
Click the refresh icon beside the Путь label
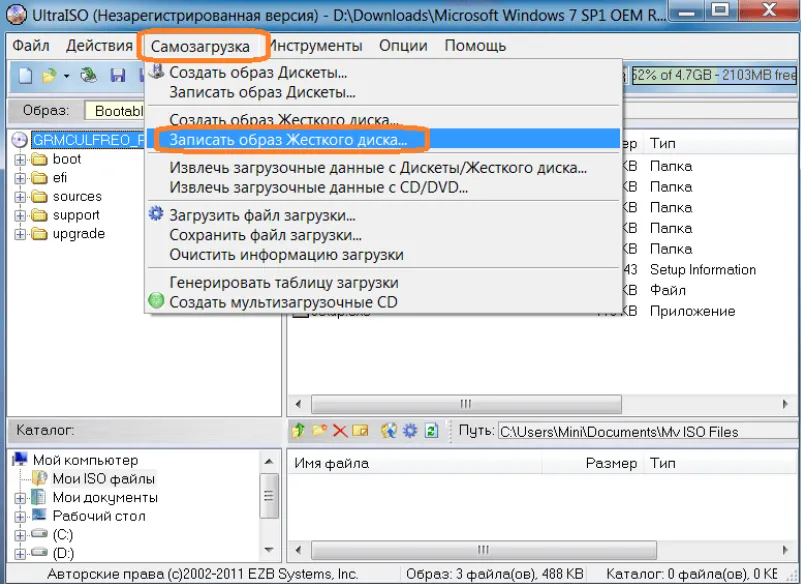click(x=431, y=431)
